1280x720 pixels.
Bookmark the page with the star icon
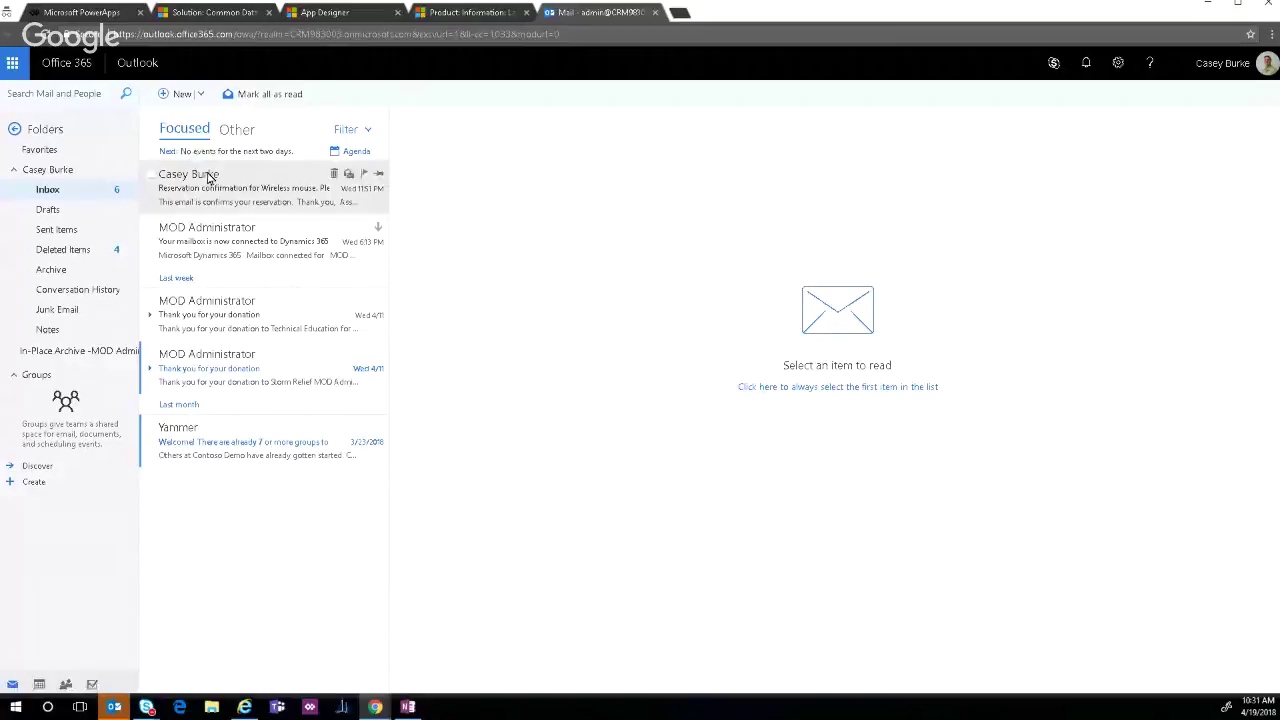pyautogui.click(x=1250, y=34)
